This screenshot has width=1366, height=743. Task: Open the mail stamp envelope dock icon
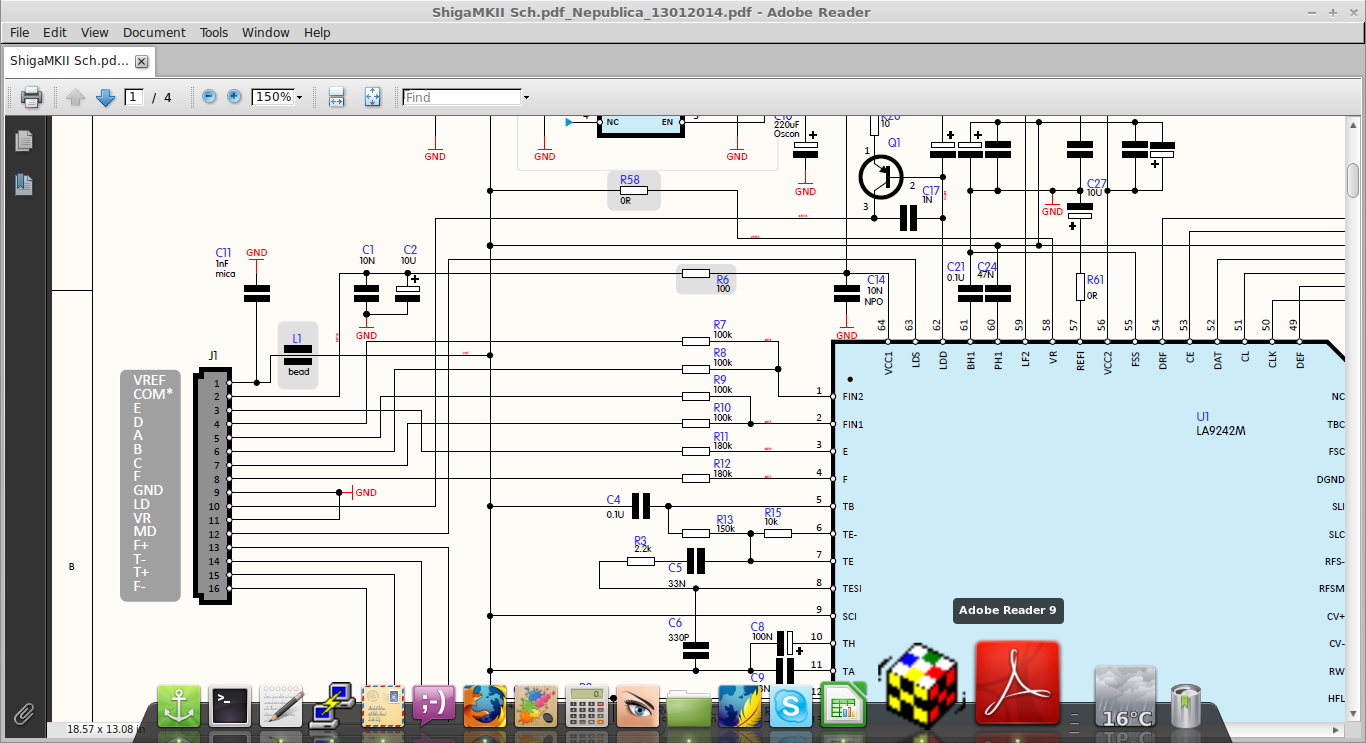point(383,706)
